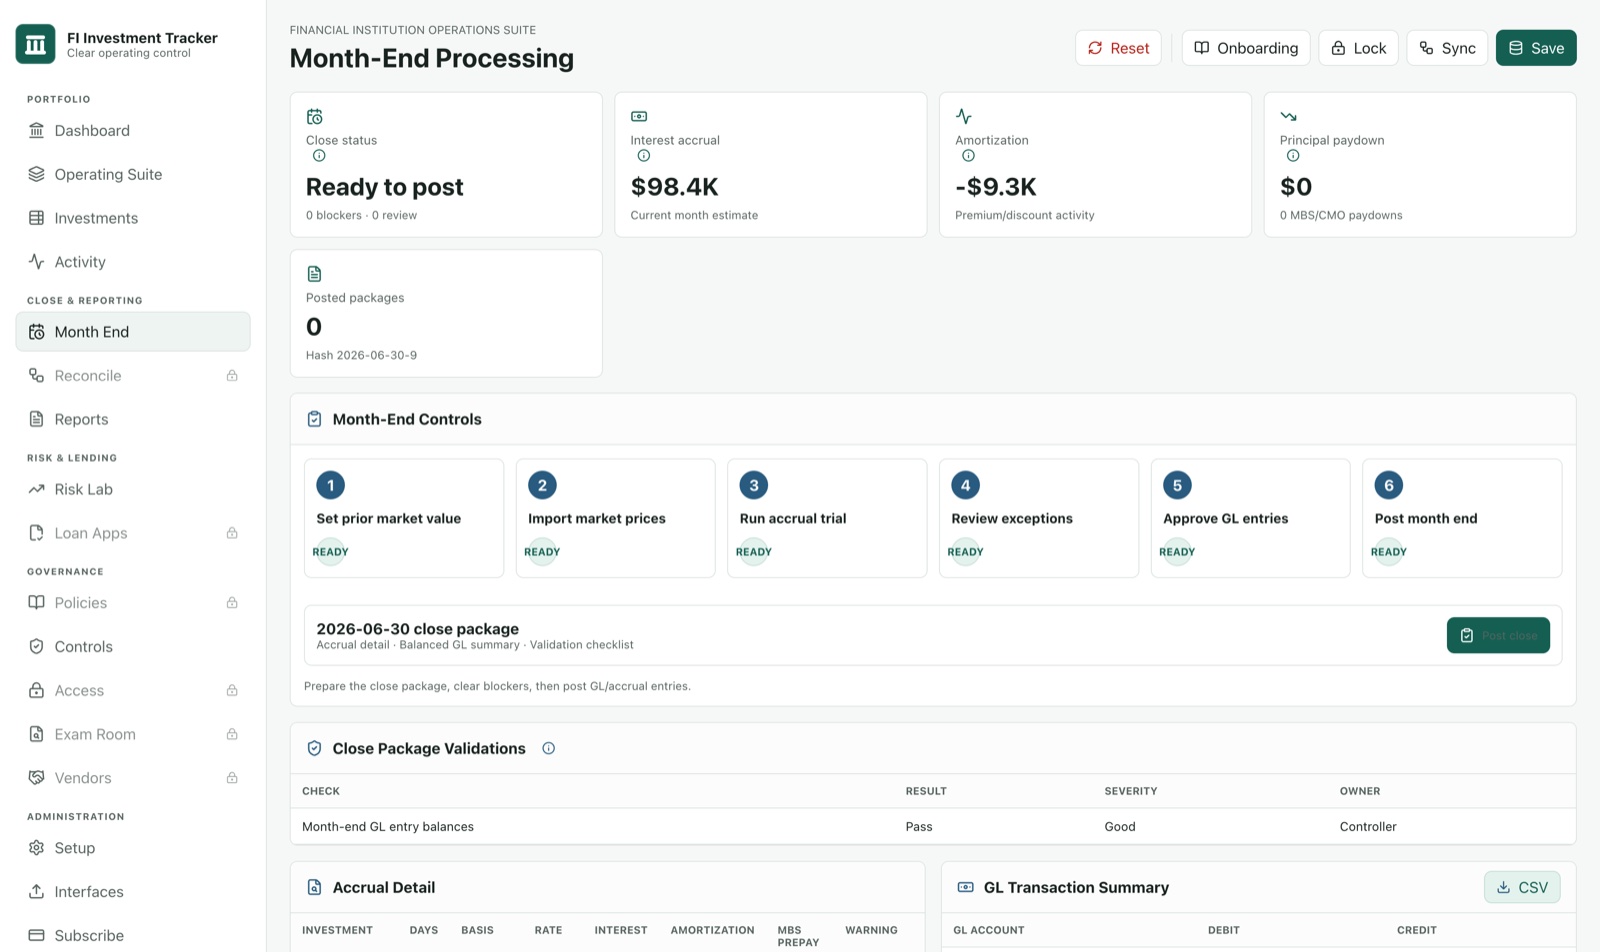Screen dimensions: 1600x952
Task: Click the lock icon beside Exam Room
Action: coord(232,734)
